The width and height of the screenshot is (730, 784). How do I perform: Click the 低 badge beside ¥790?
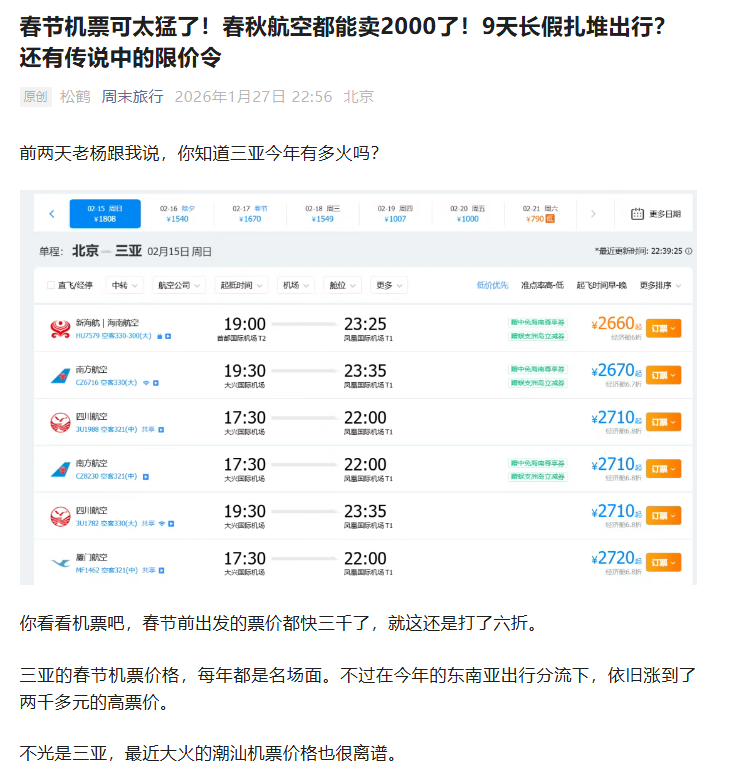pos(550,218)
